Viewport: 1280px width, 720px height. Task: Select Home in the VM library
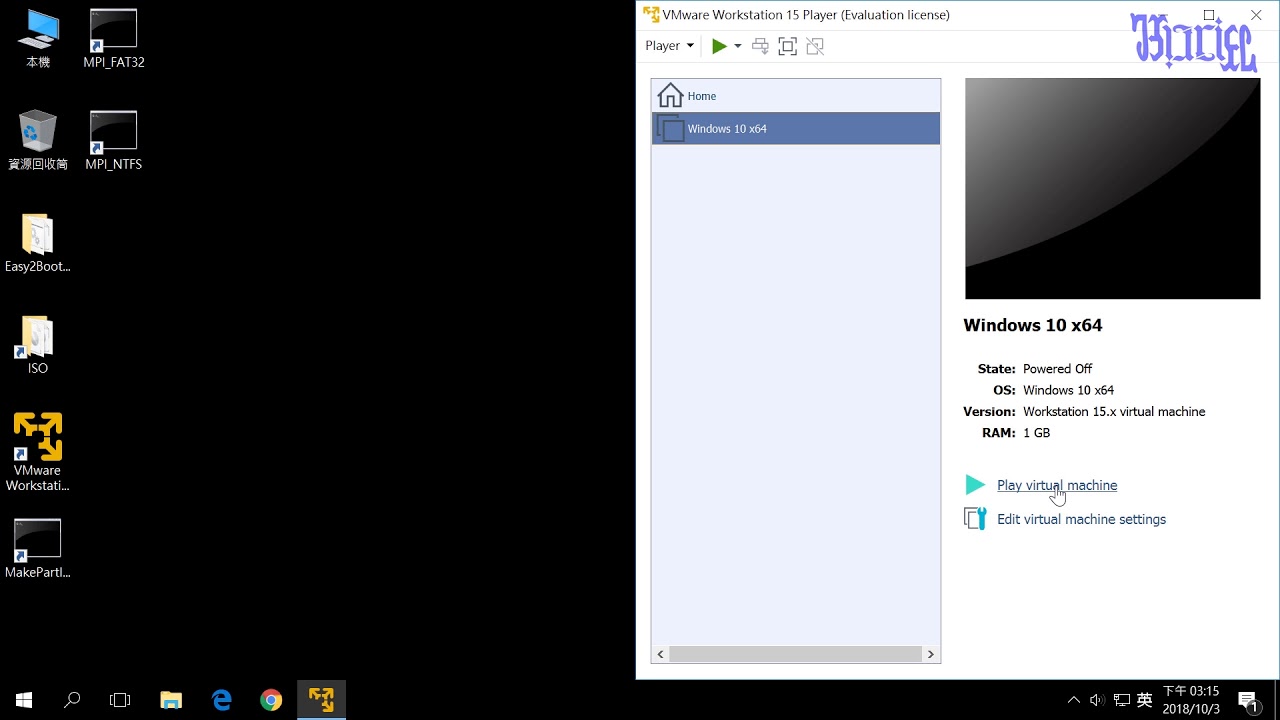(796, 96)
